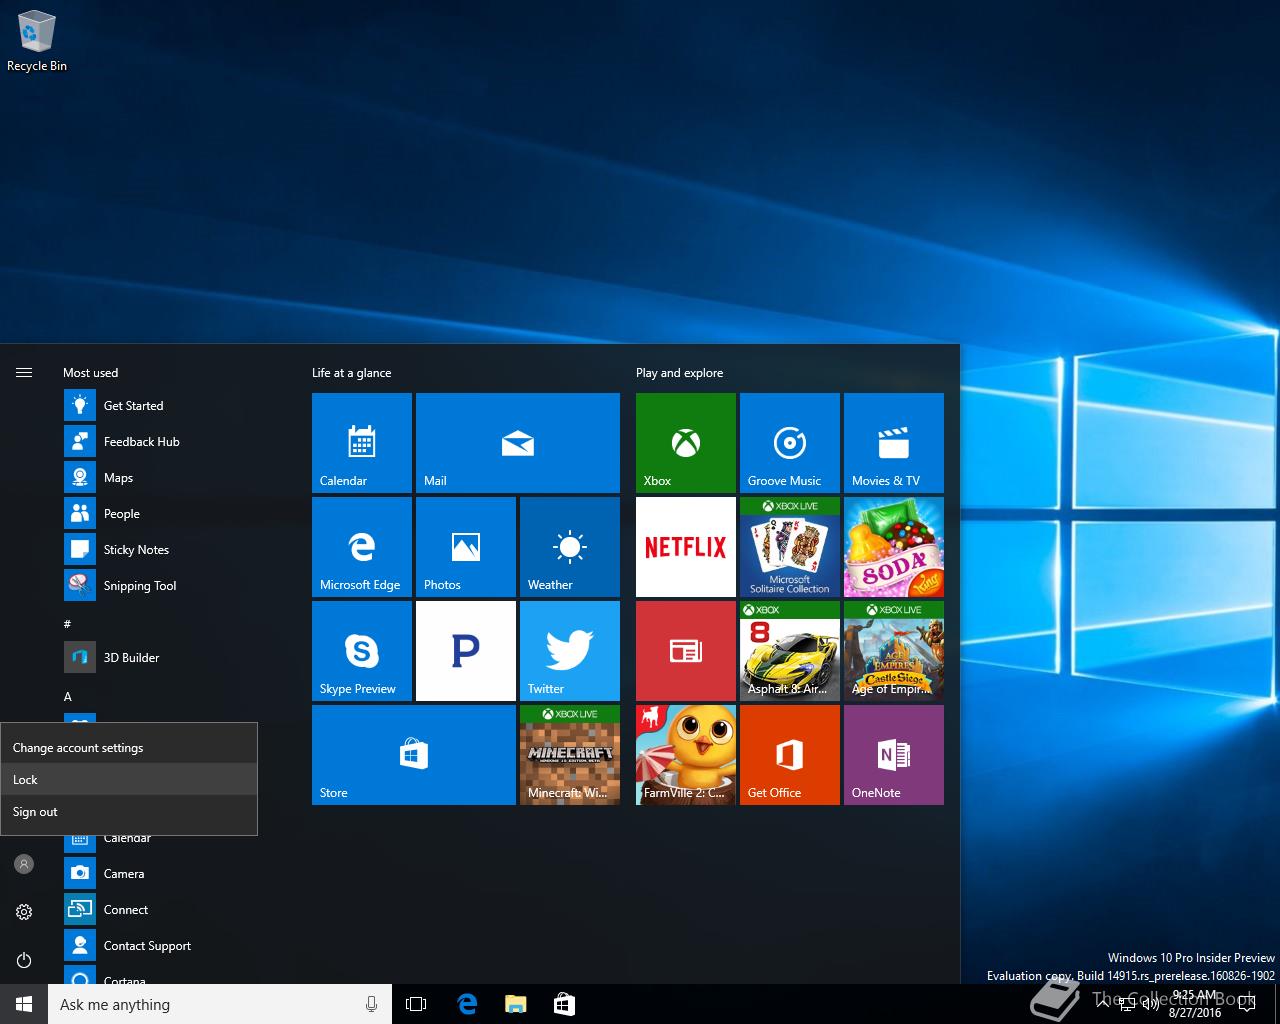Open Groove Music tile
This screenshot has width=1280, height=1024.
click(790, 443)
